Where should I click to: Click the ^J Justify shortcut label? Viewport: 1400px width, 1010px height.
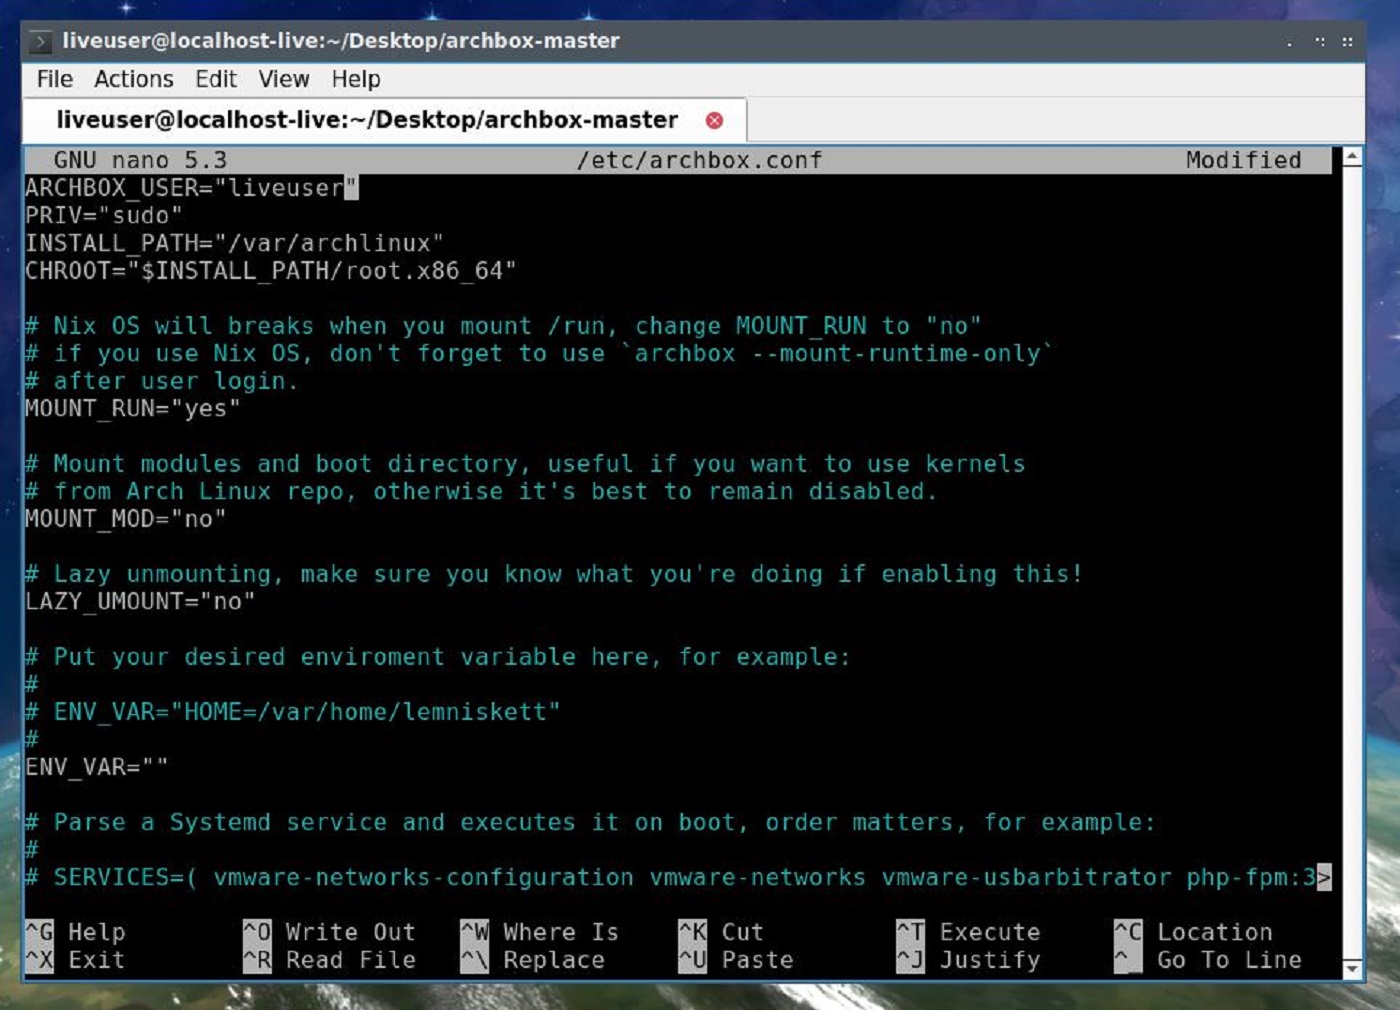tap(969, 960)
